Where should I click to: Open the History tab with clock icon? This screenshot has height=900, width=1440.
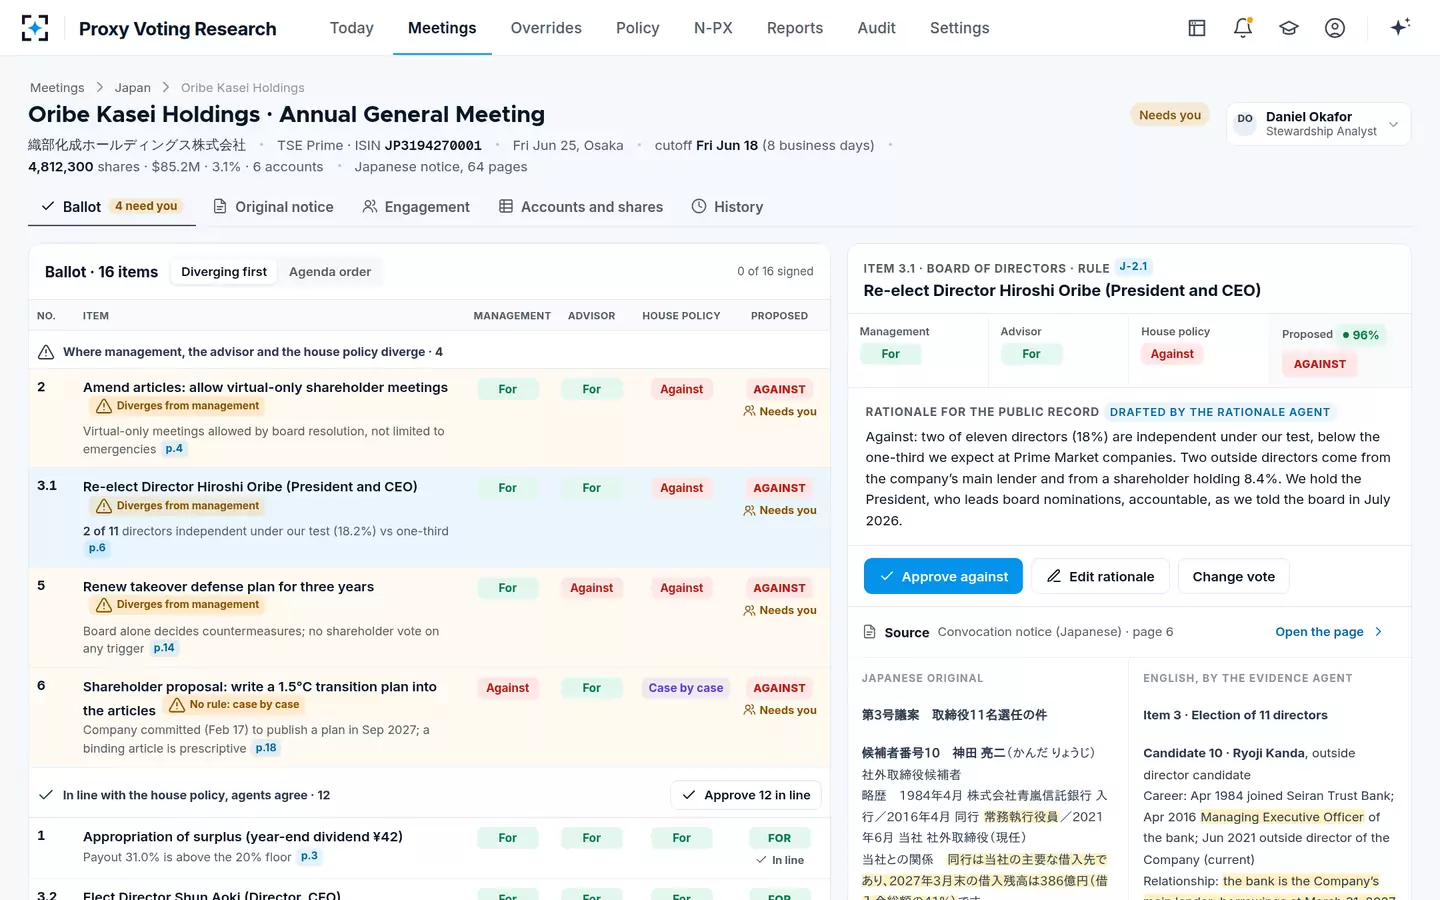(727, 207)
